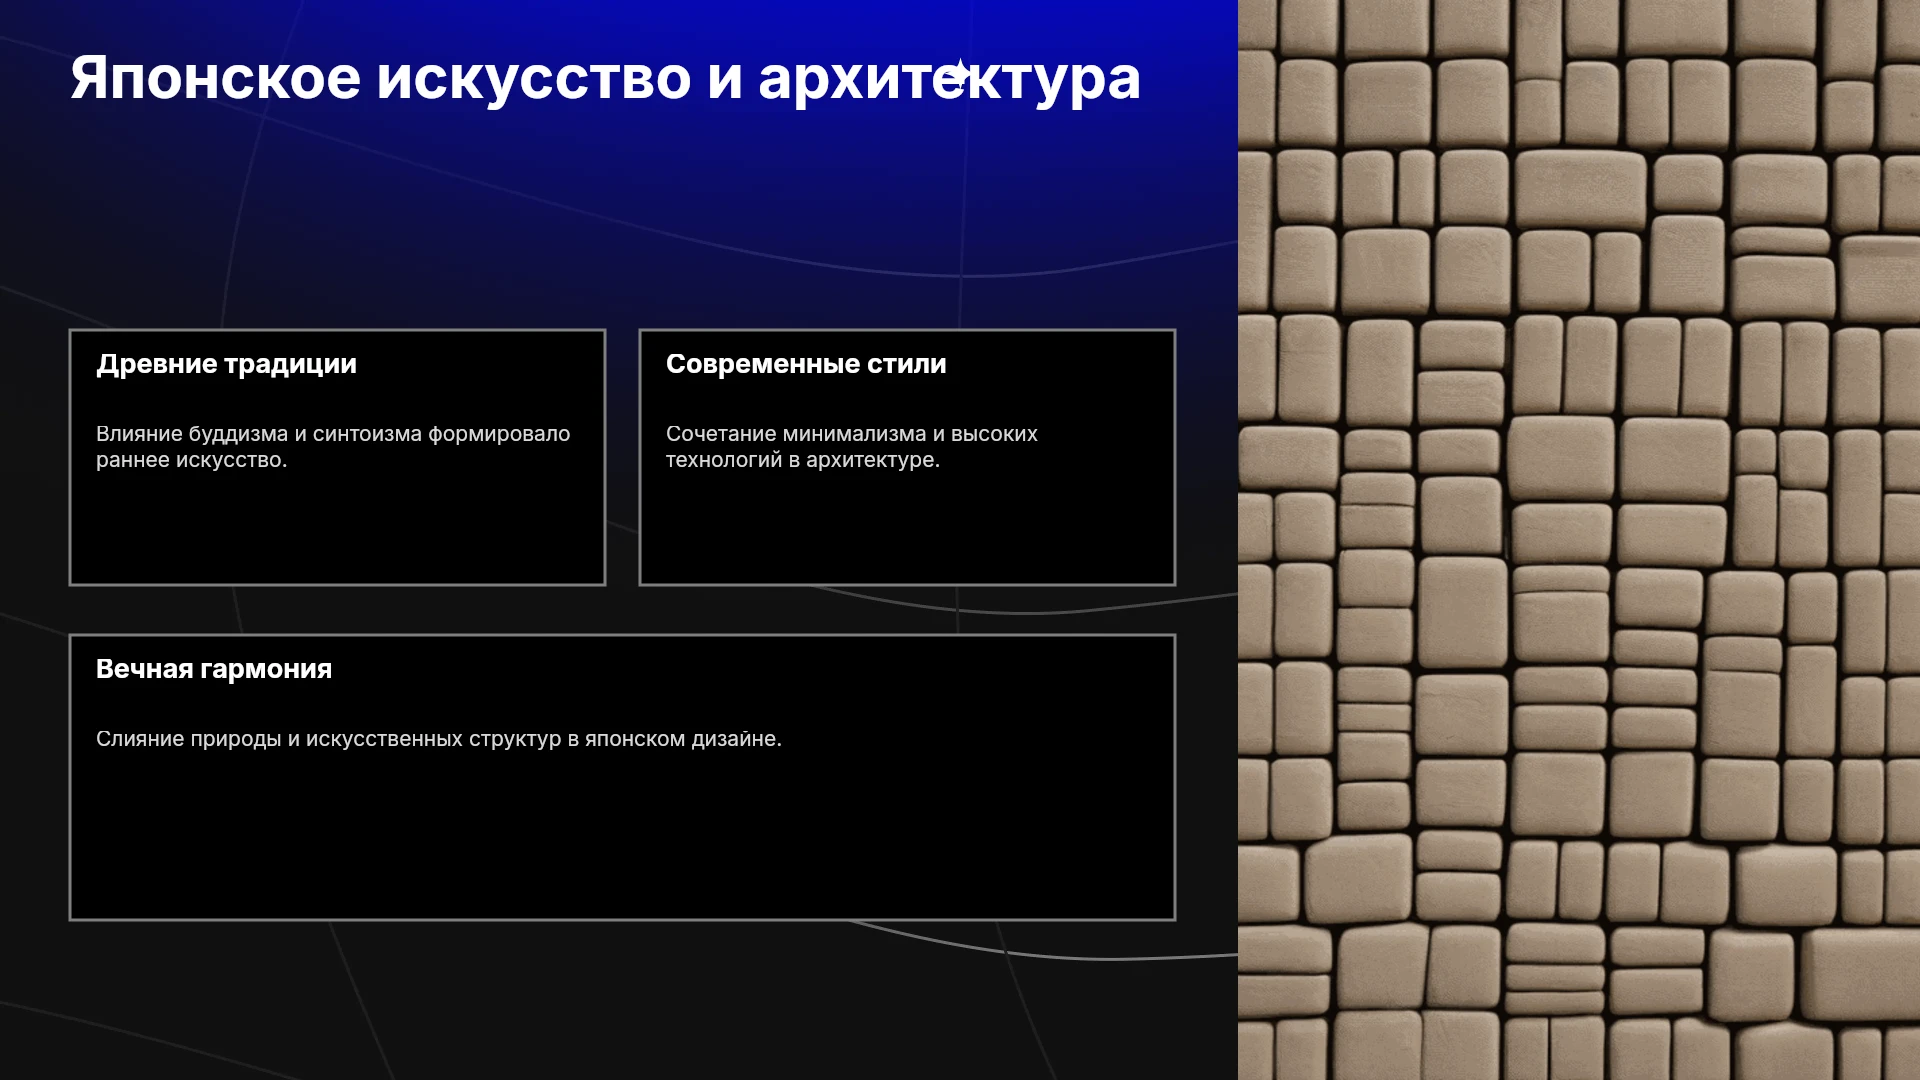Select the Вечная гармония card heading
This screenshot has width=1920, height=1080.
(x=214, y=669)
